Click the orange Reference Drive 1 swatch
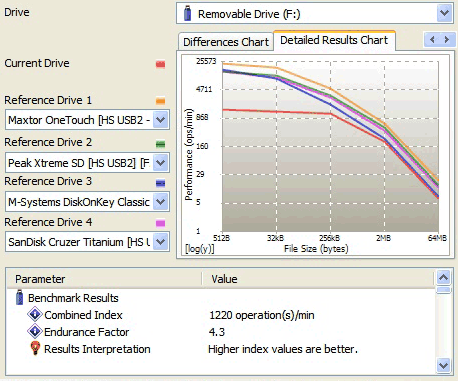 pyautogui.click(x=160, y=101)
